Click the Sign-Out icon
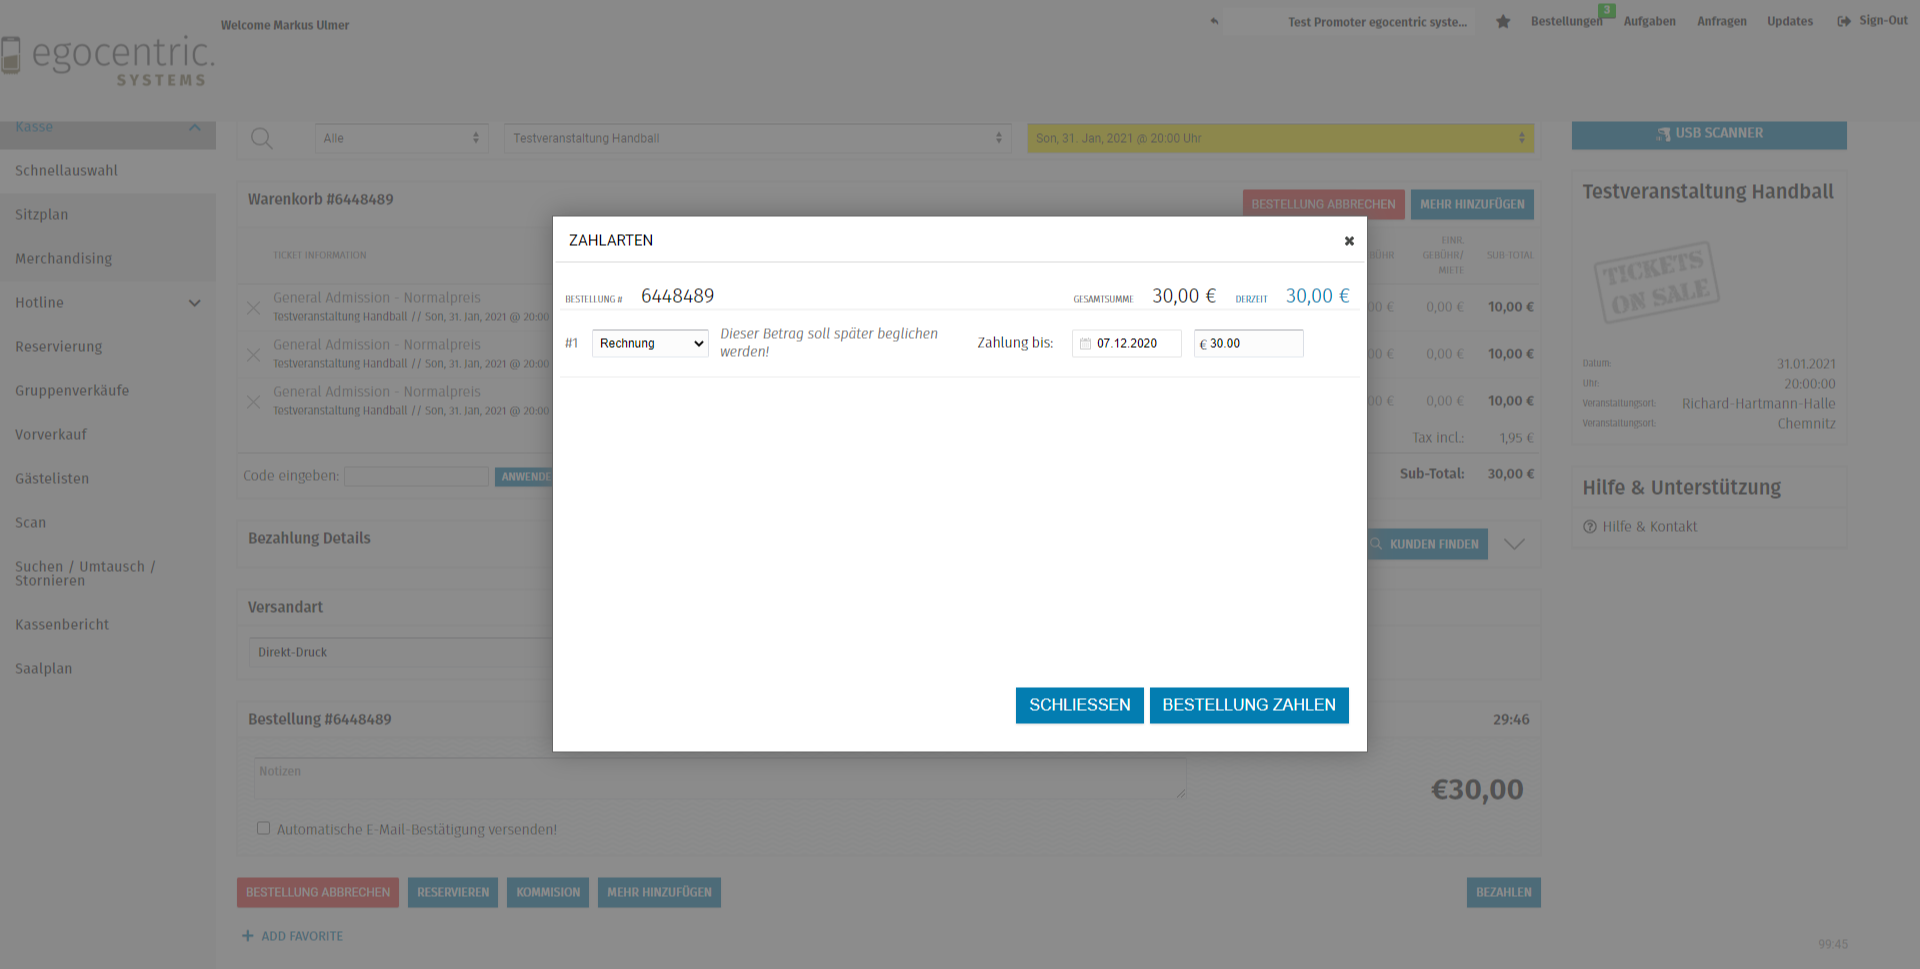1920x969 pixels. click(1843, 21)
